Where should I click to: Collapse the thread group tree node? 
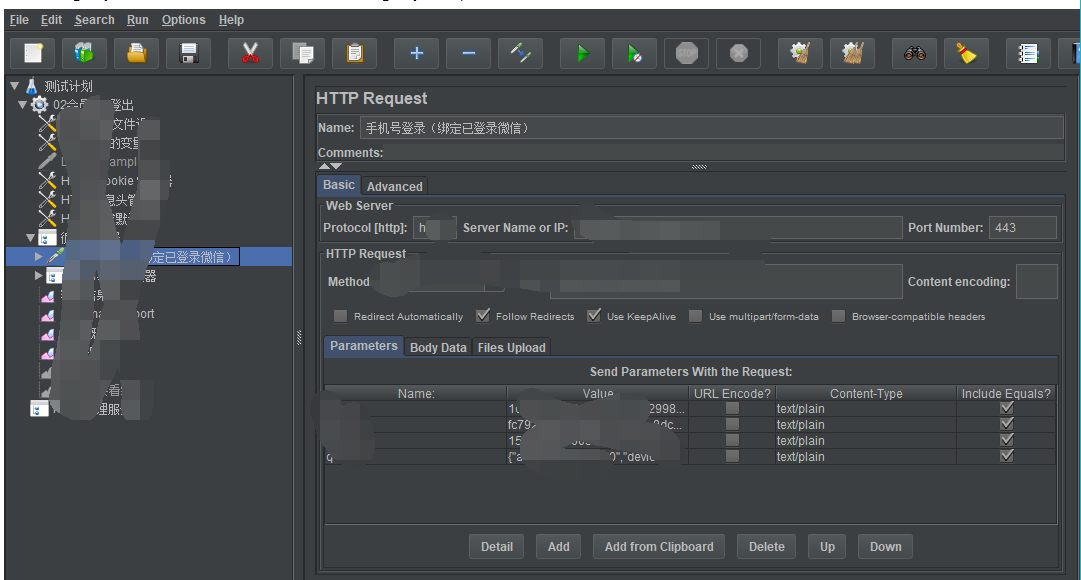point(23,105)
